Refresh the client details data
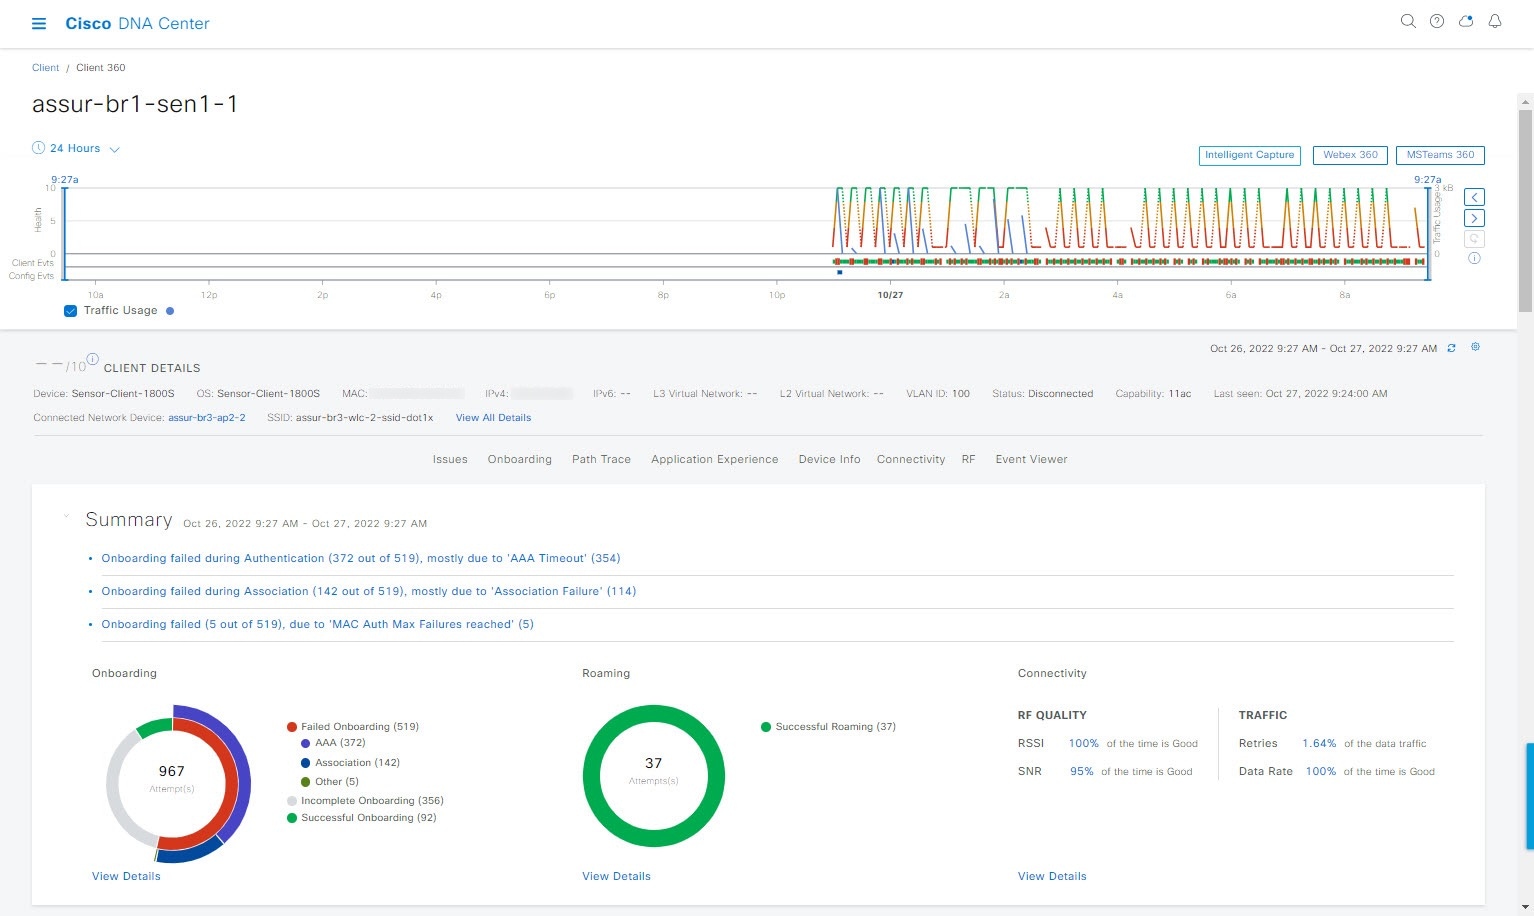 pyautogui.click(x=1452, y=348)
